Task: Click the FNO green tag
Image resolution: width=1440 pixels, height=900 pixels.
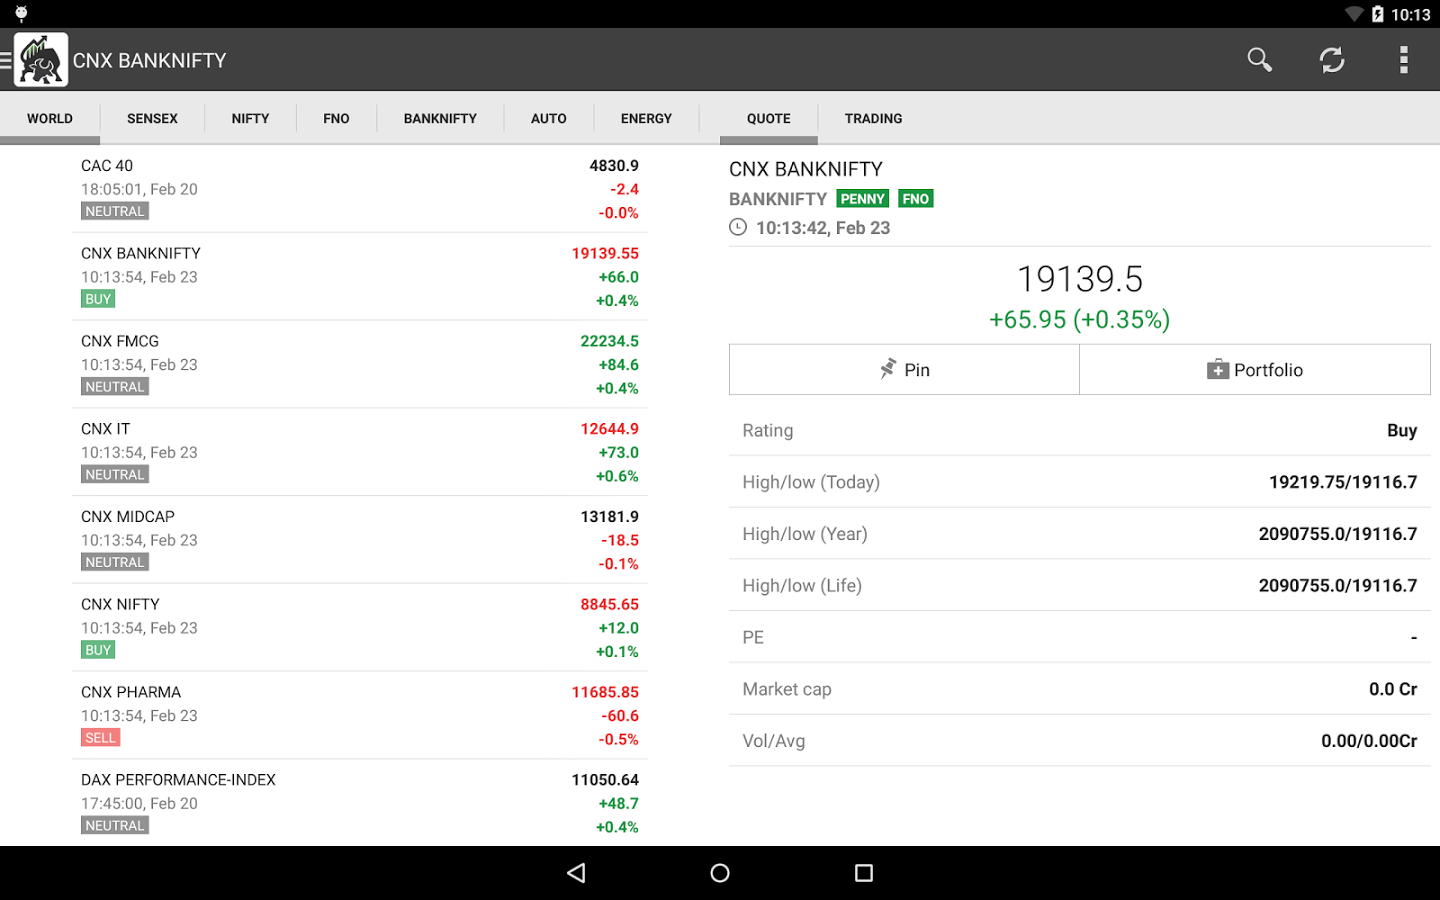Action: tap(916, 199)
